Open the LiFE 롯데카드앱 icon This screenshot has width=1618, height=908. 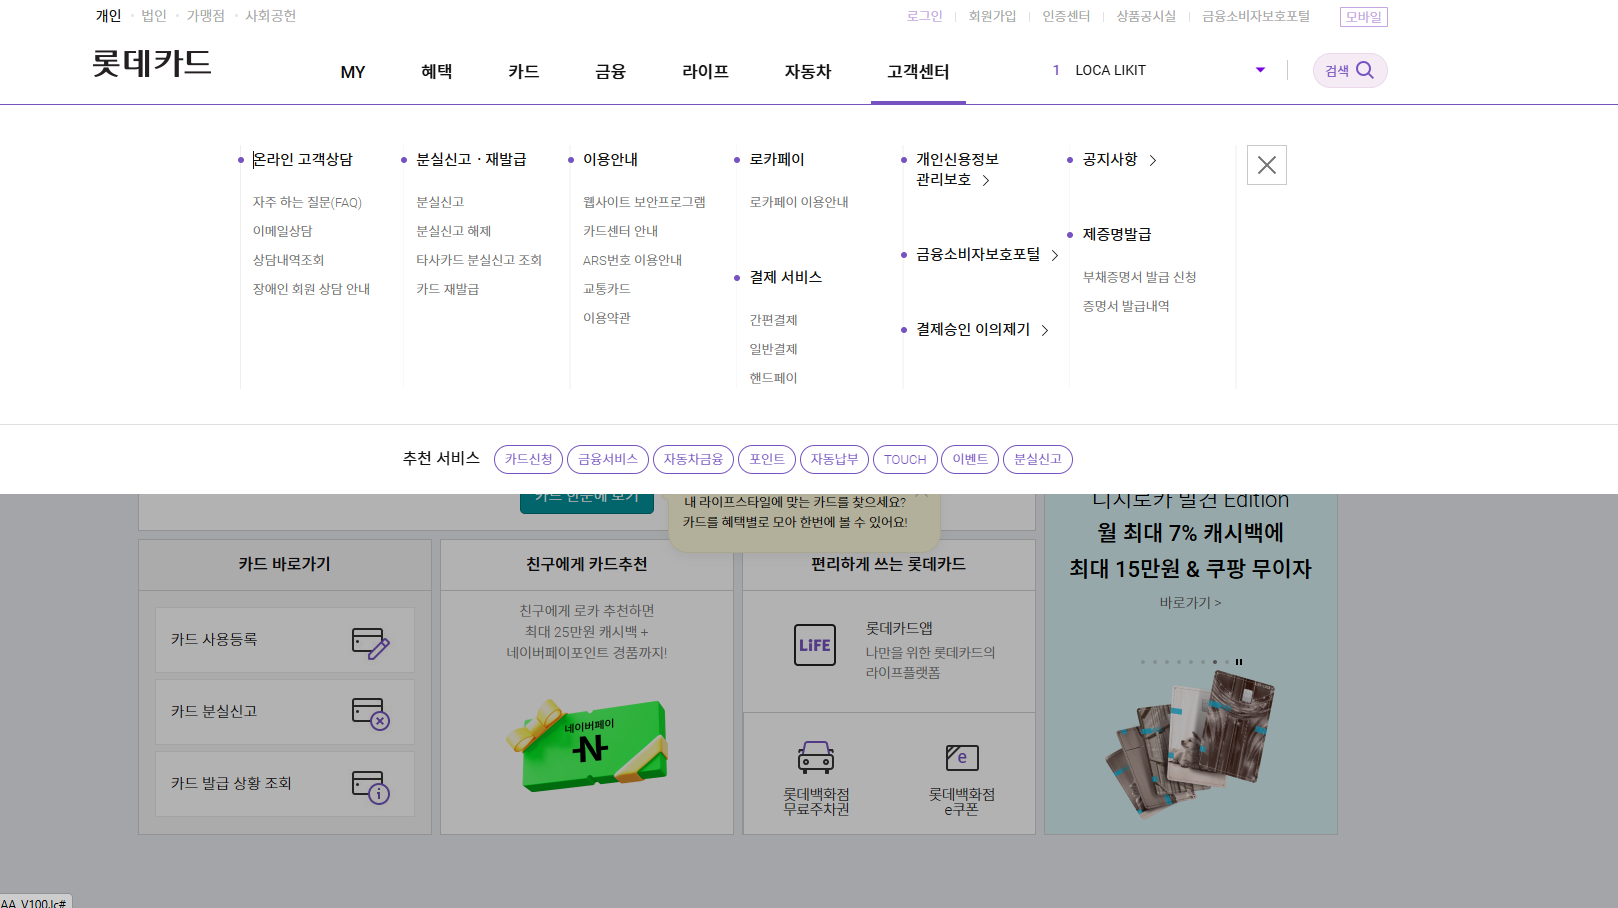[x=815, y=645]
